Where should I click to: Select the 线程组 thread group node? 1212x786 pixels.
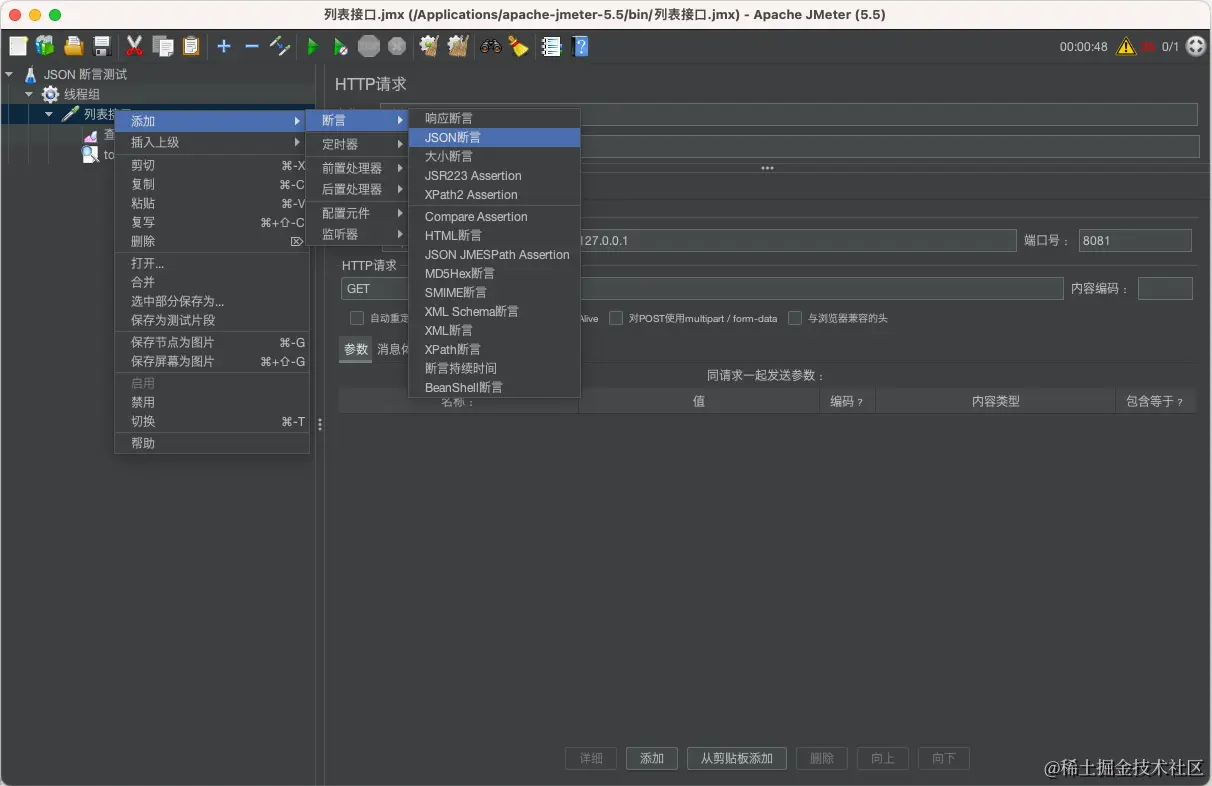[x=82, y=94]
